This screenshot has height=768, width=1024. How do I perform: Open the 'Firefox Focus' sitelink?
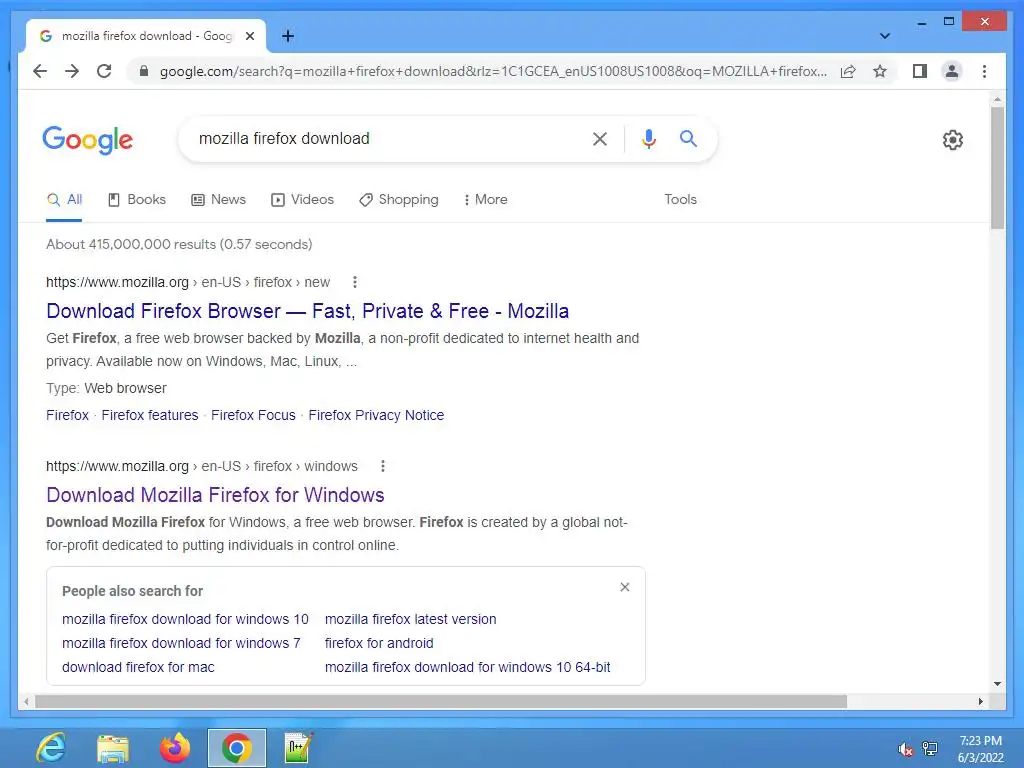click(253, 415)
